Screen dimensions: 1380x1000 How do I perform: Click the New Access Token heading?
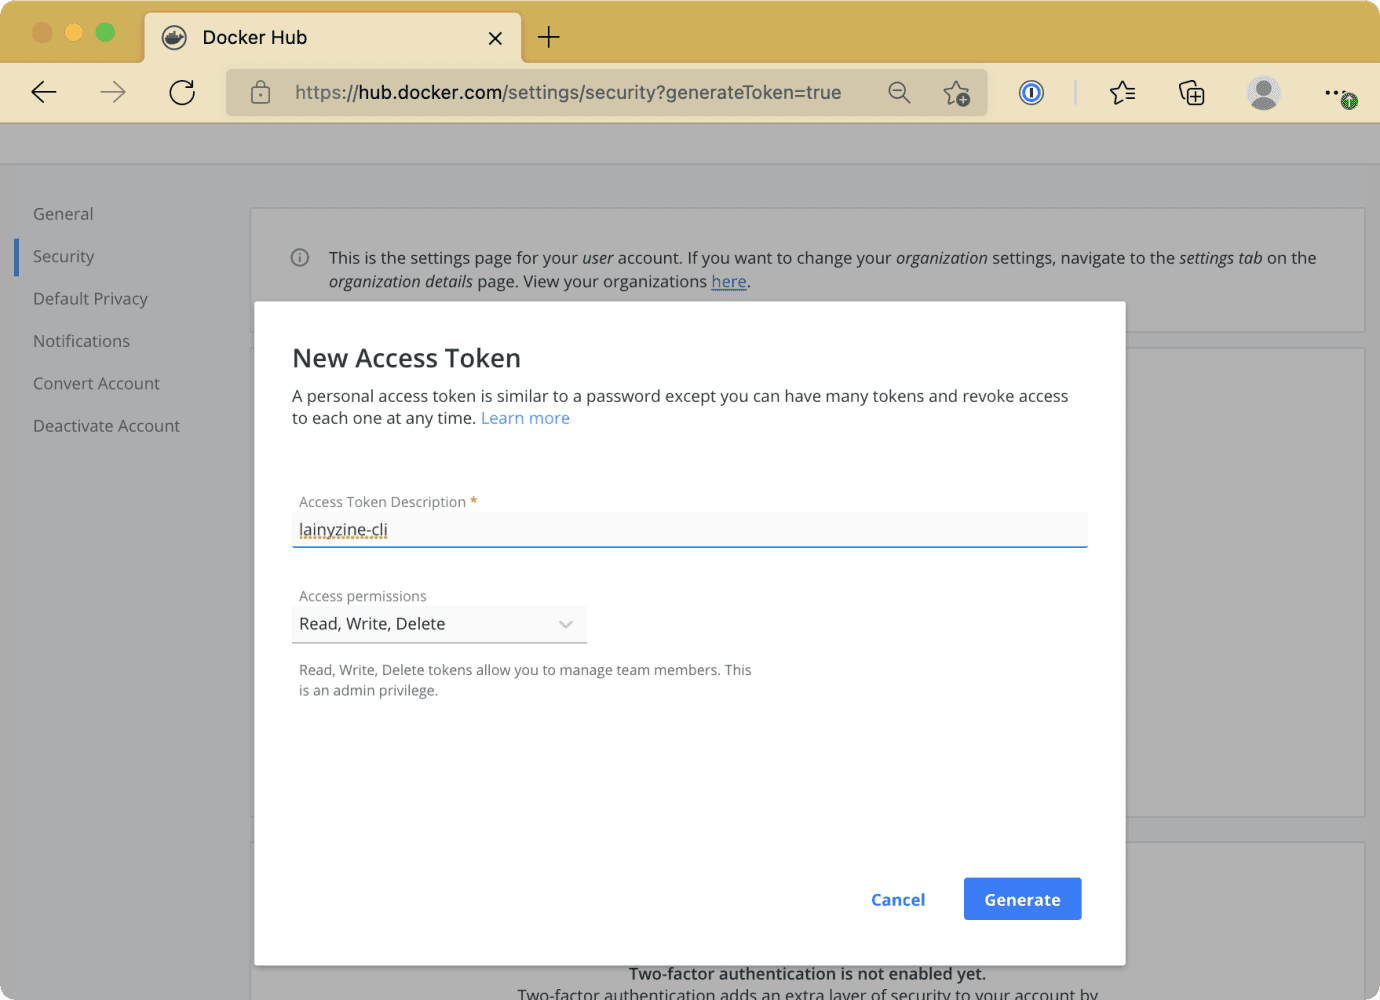406,358
